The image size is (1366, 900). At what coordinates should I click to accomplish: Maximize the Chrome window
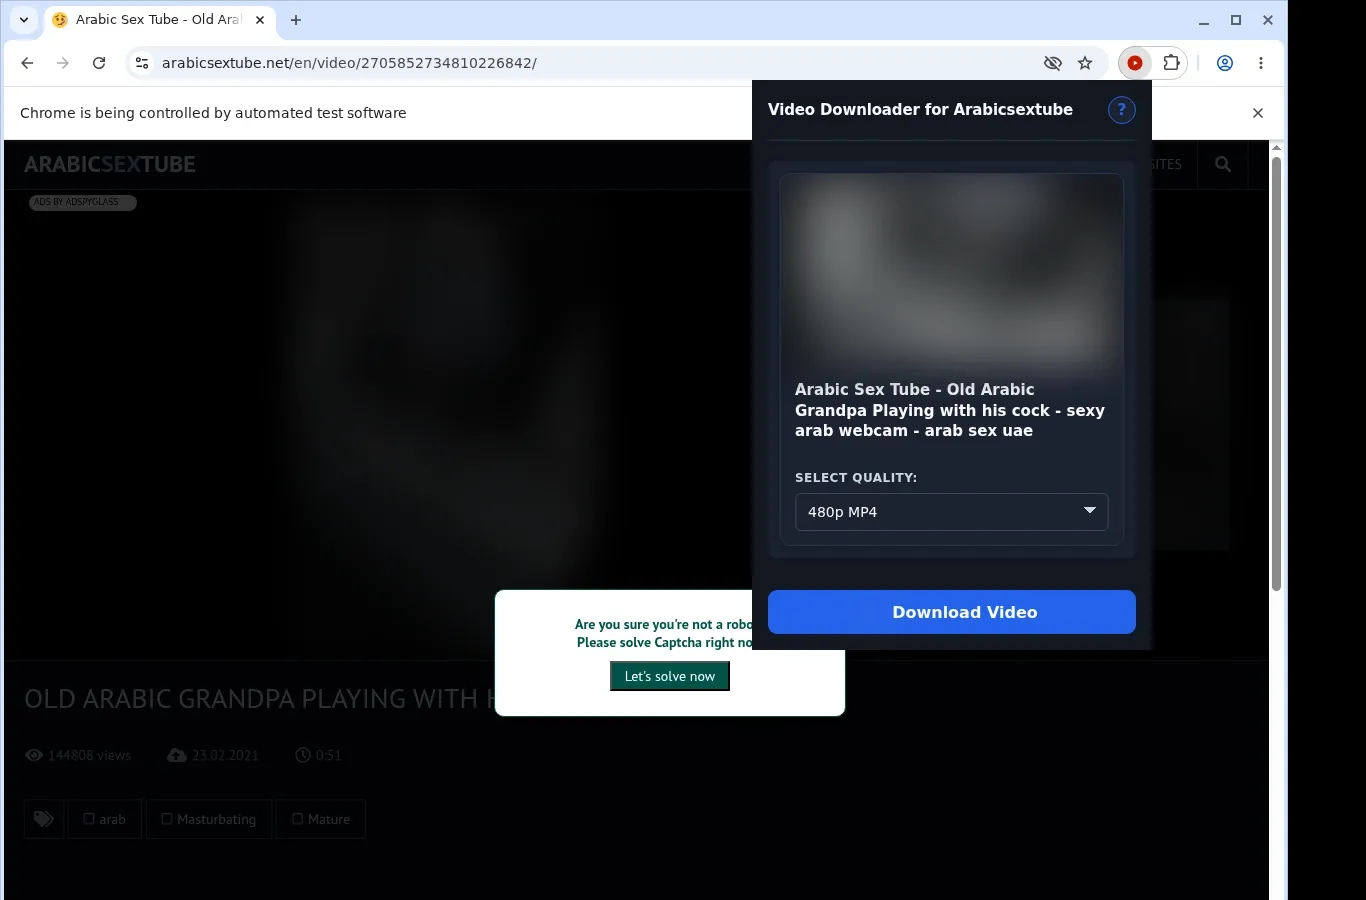(1236, 20)
